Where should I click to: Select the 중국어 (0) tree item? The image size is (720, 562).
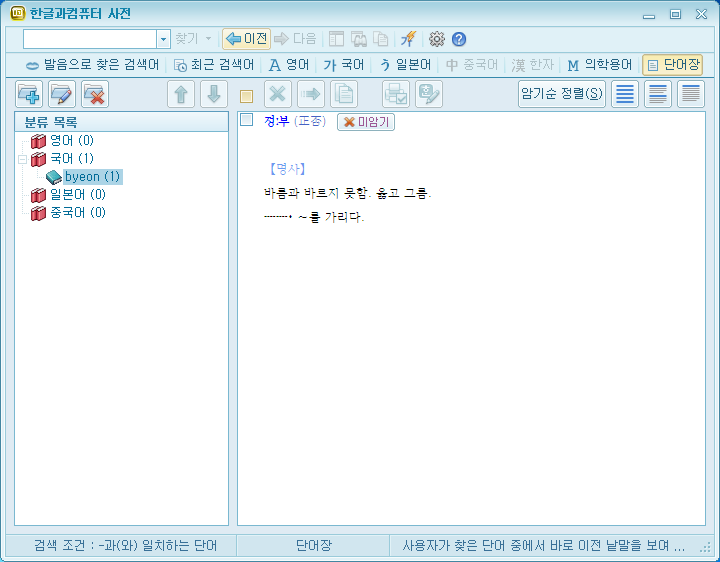[x=78, y=213]
